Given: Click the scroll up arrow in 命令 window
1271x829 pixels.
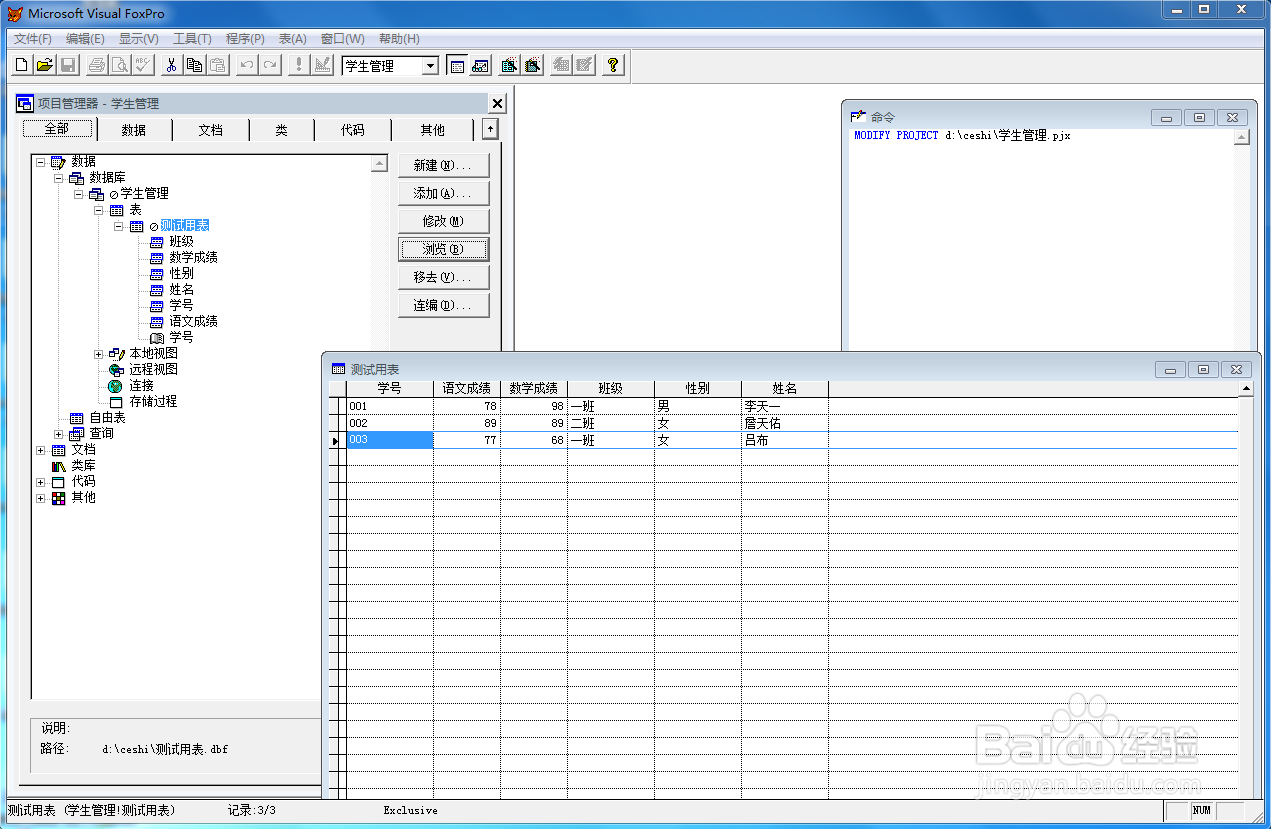Looking at the screenshot, I should 1241,138.
